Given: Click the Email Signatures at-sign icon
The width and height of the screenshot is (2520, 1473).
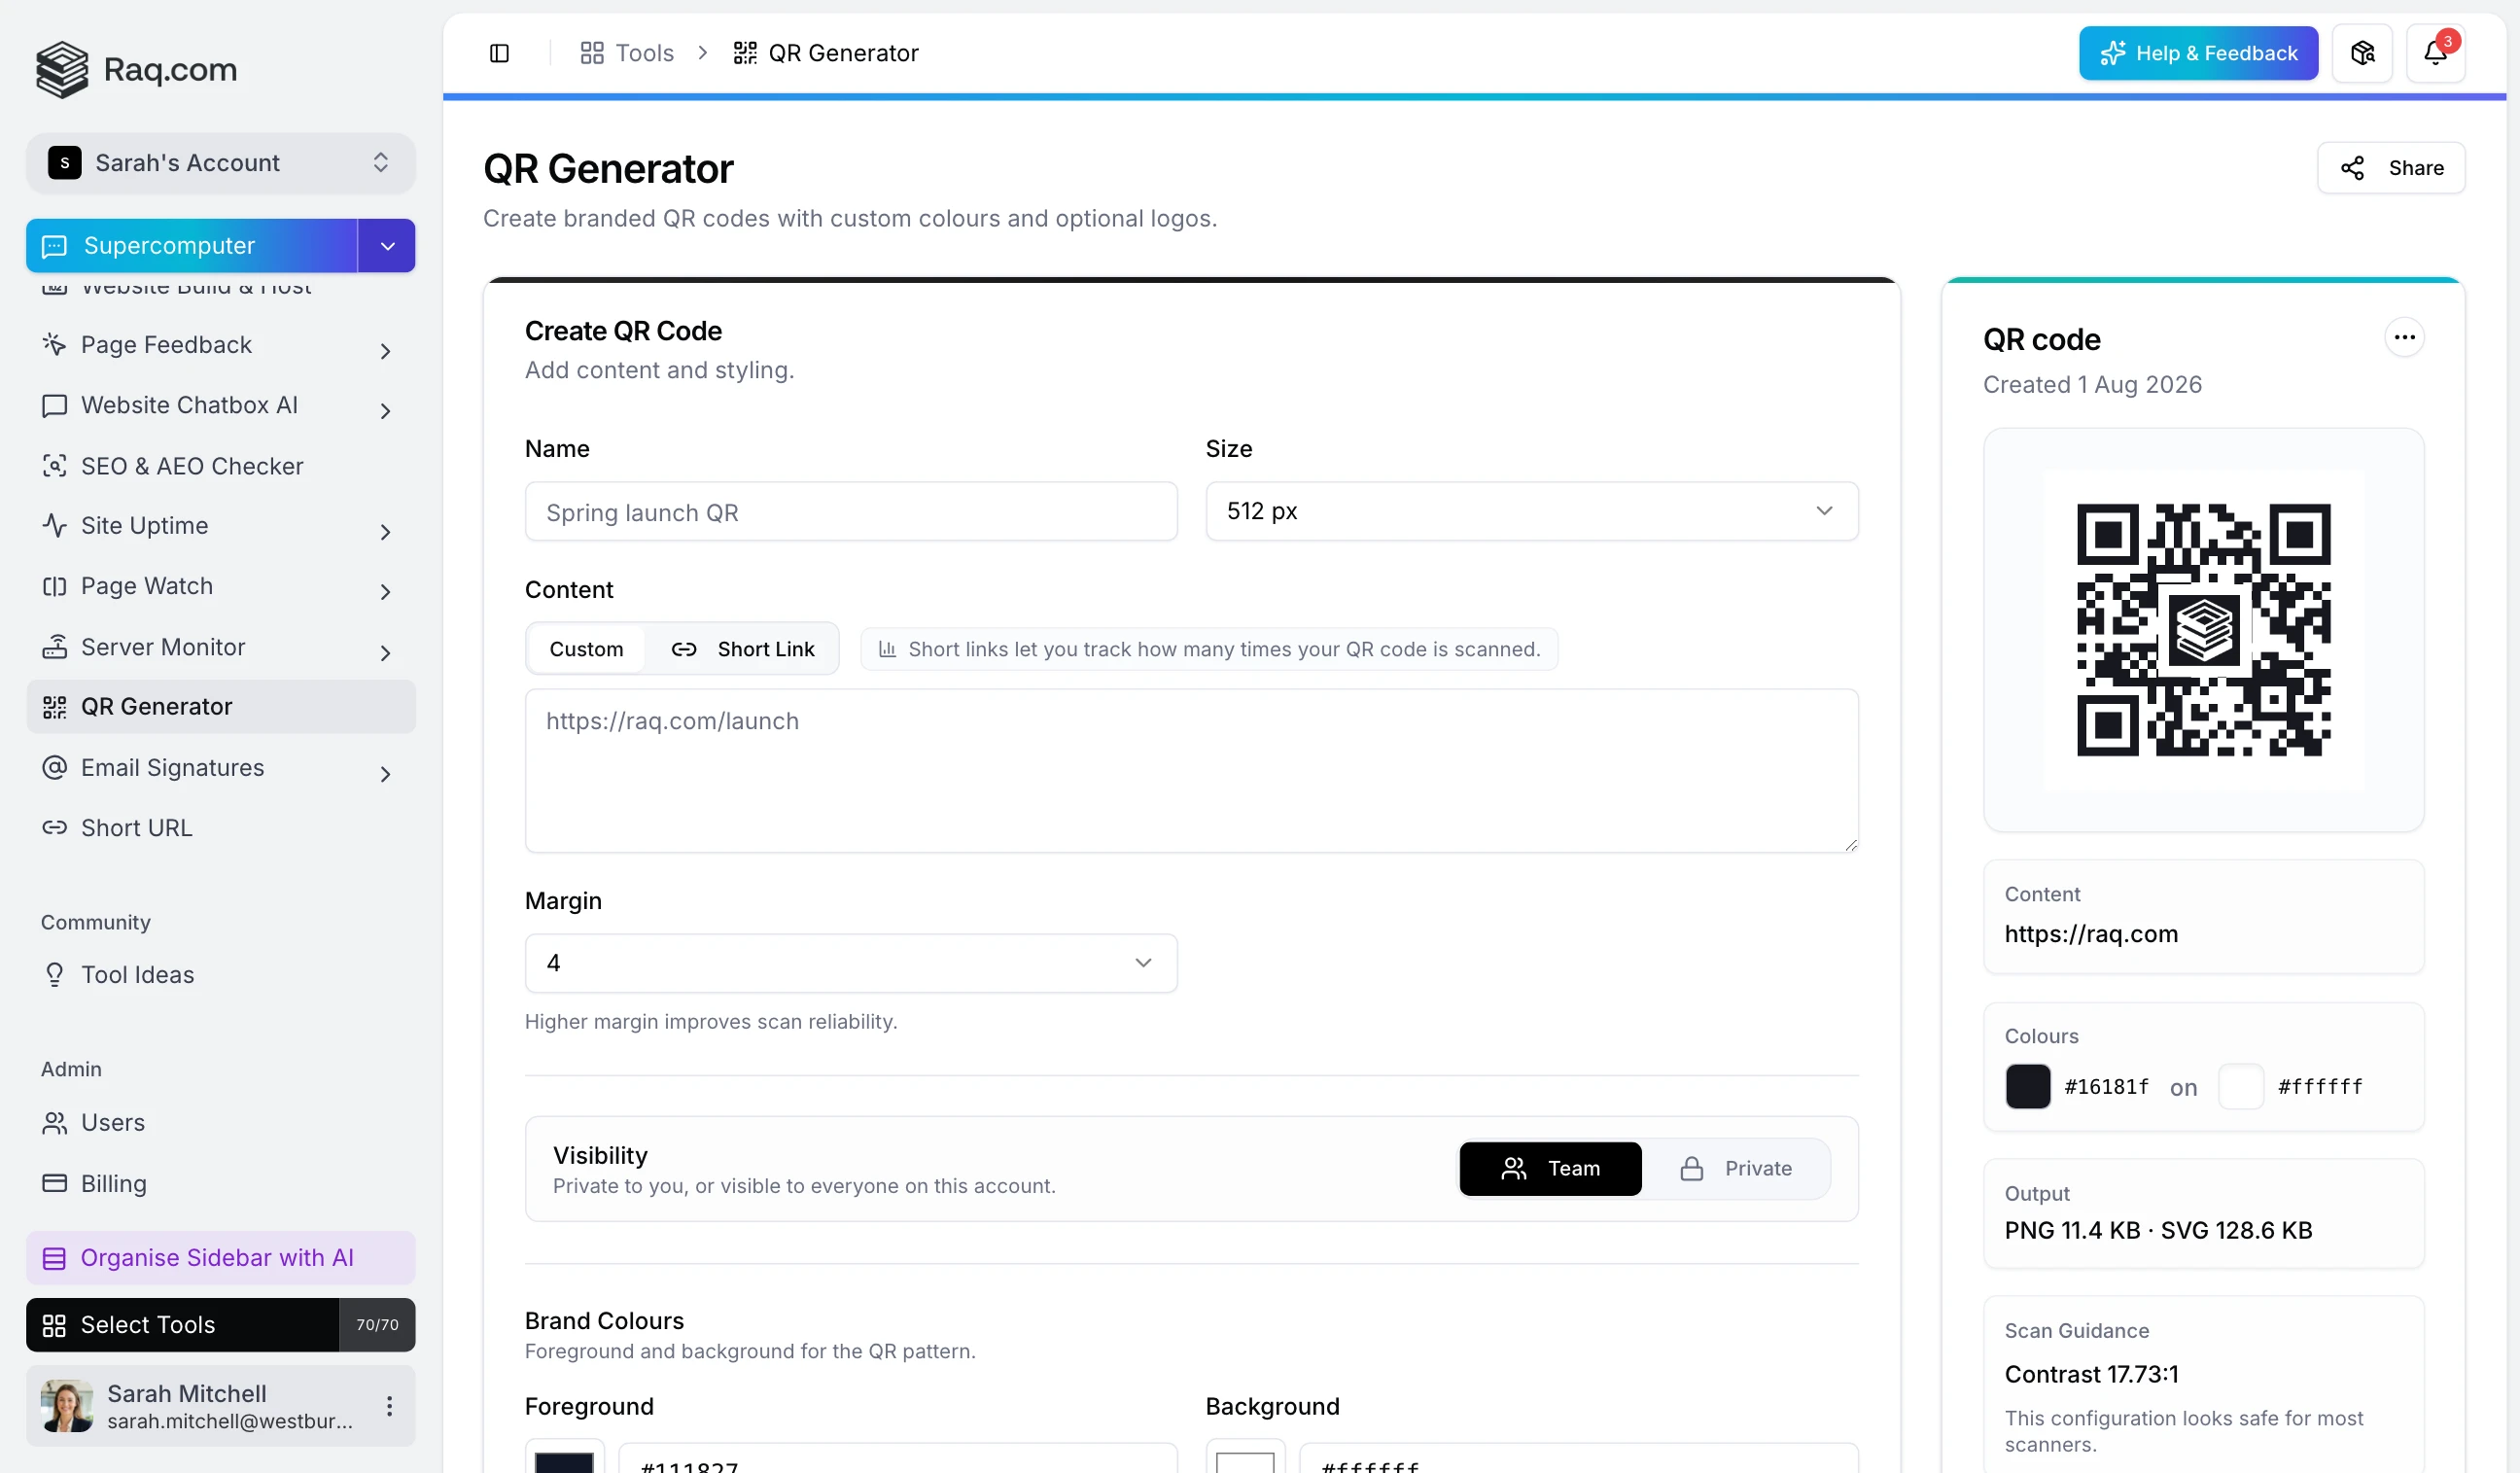Looking at the screenshot, I should click(54, 767).
